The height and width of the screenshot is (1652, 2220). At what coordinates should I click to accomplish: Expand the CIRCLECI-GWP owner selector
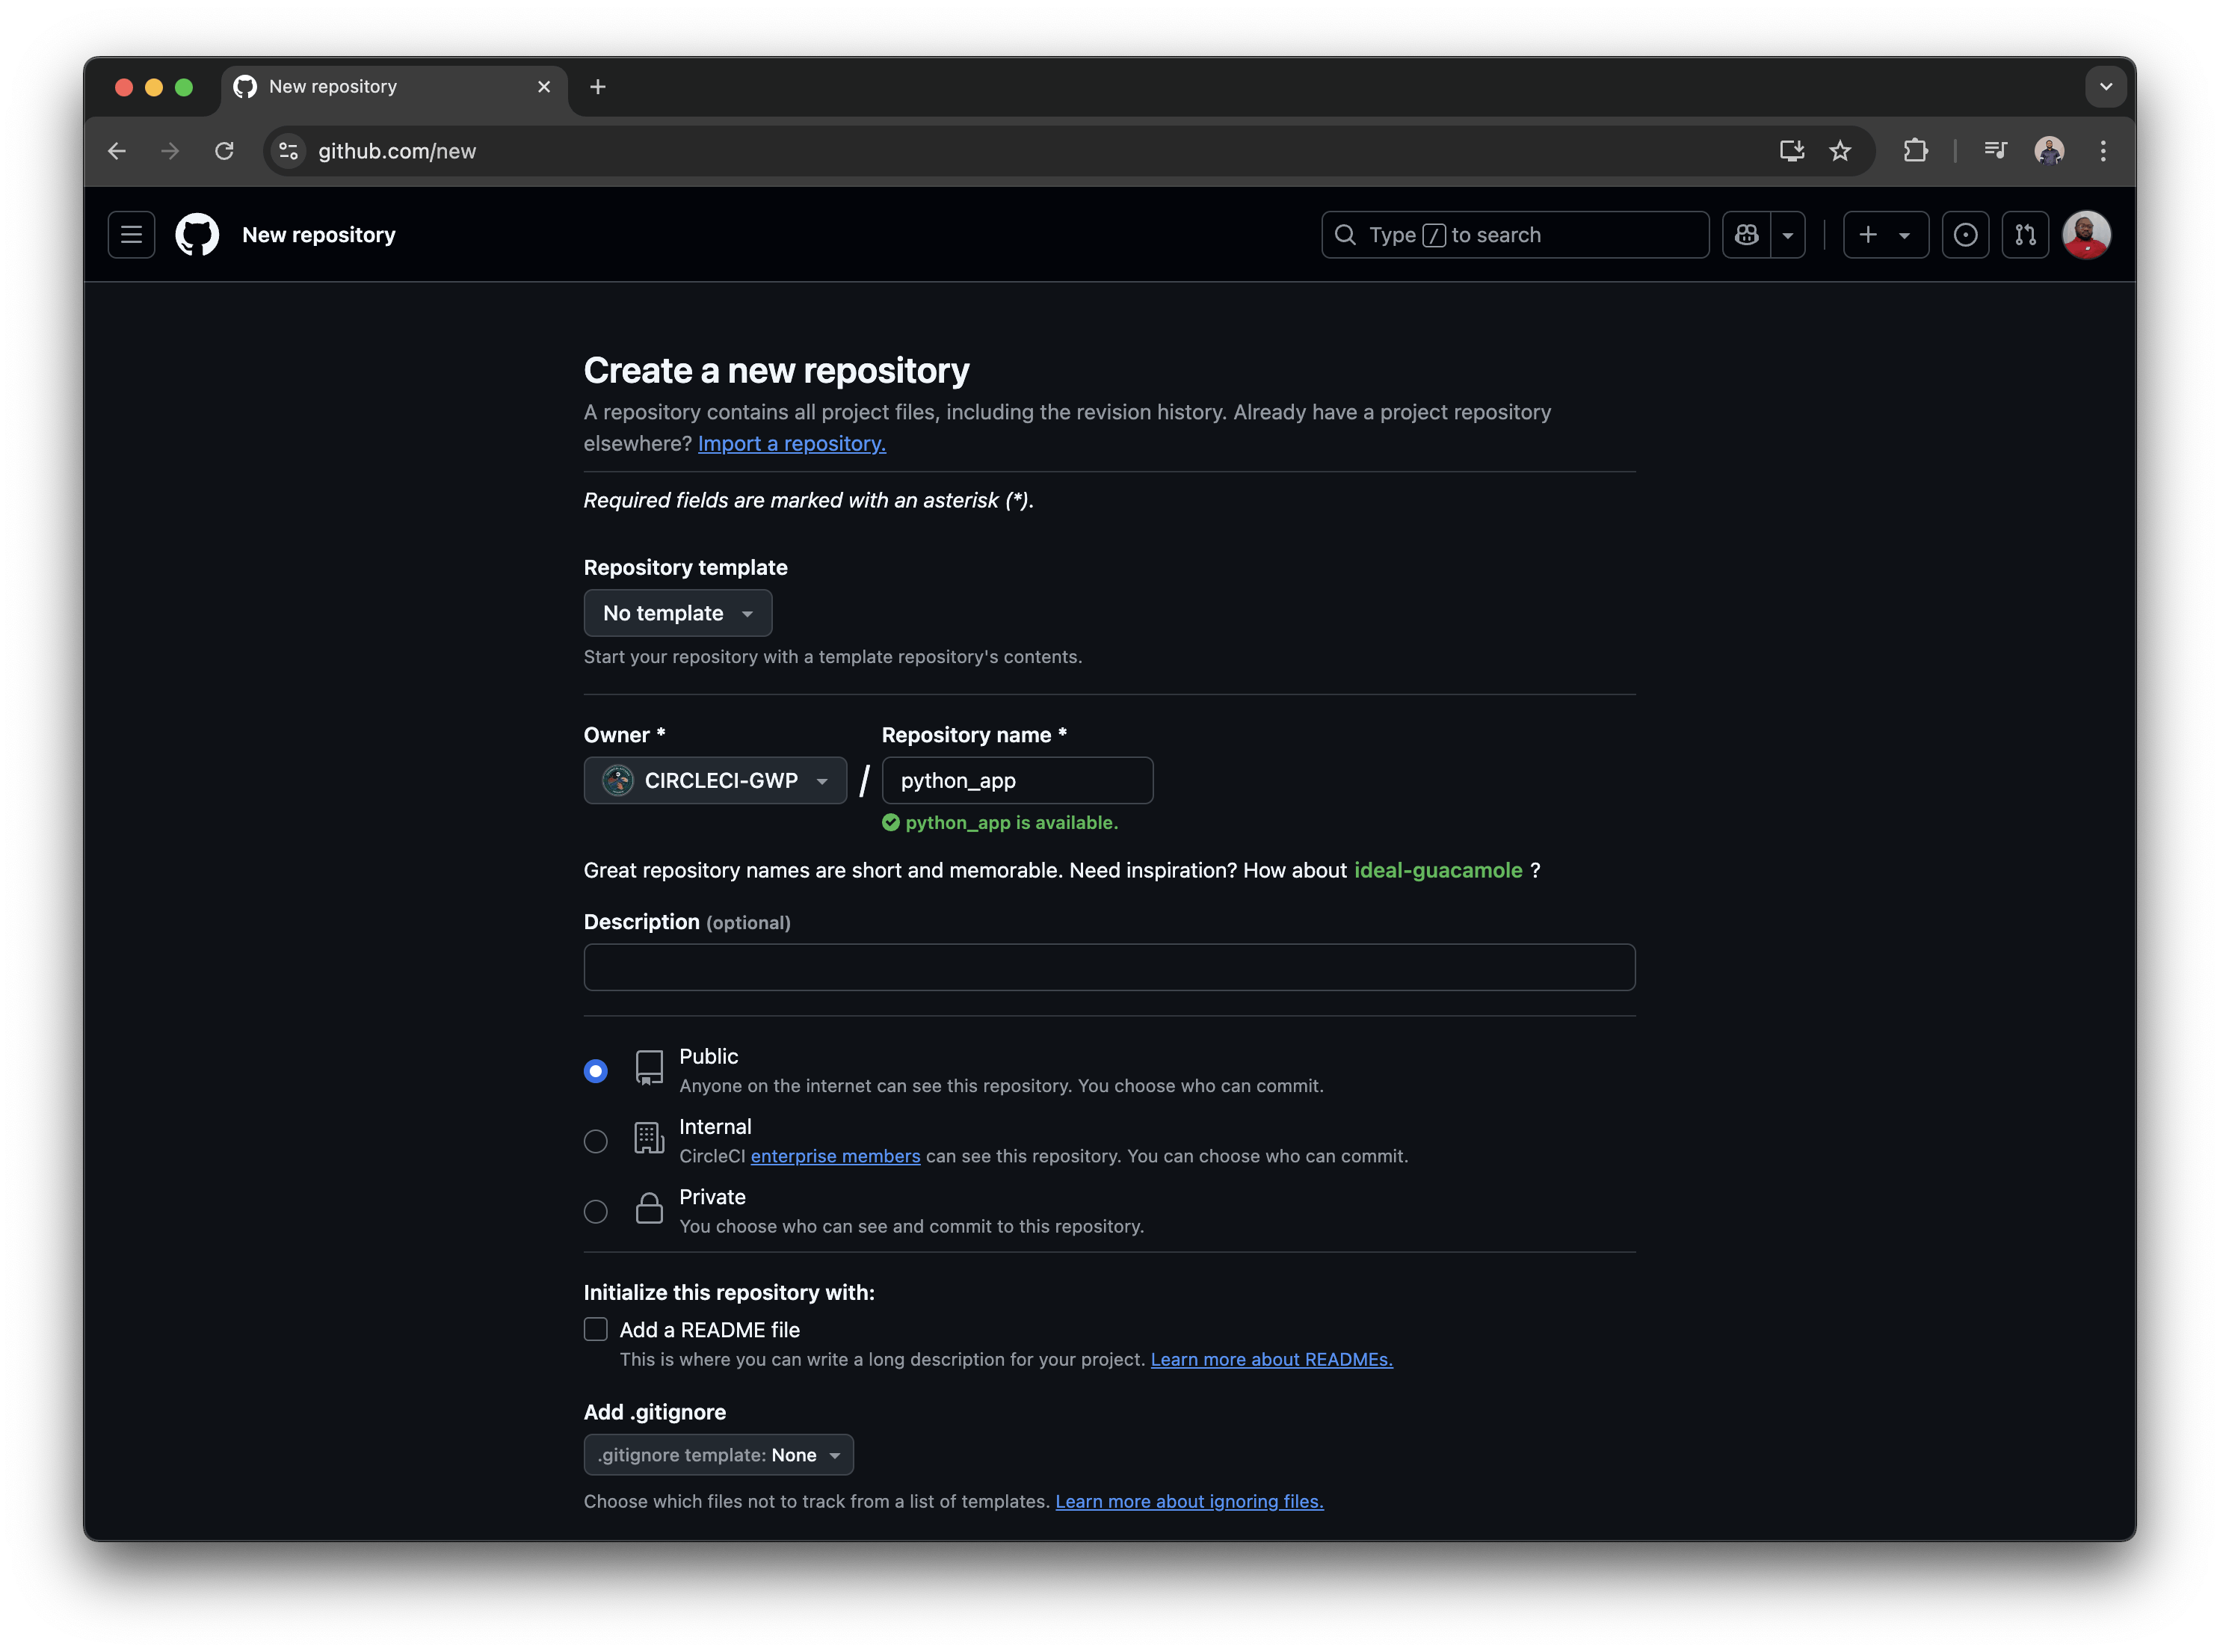(715, 780)
